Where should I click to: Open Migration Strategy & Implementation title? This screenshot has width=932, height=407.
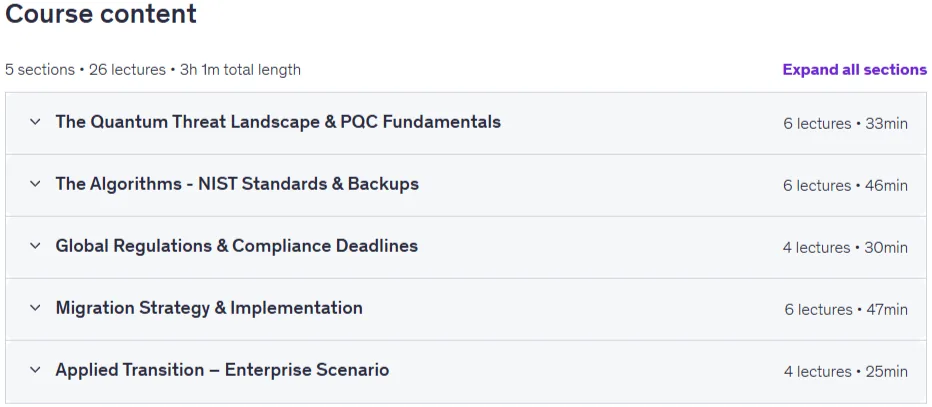209,308
